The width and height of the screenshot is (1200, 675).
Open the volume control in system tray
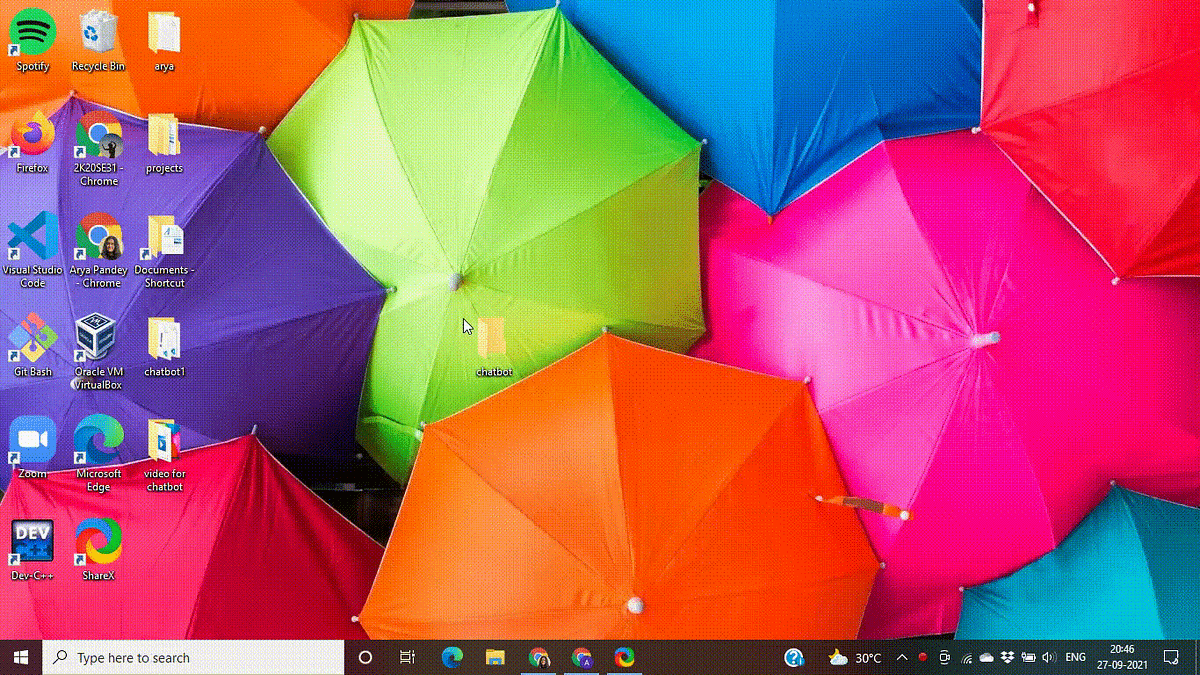tap(1049, 658)
